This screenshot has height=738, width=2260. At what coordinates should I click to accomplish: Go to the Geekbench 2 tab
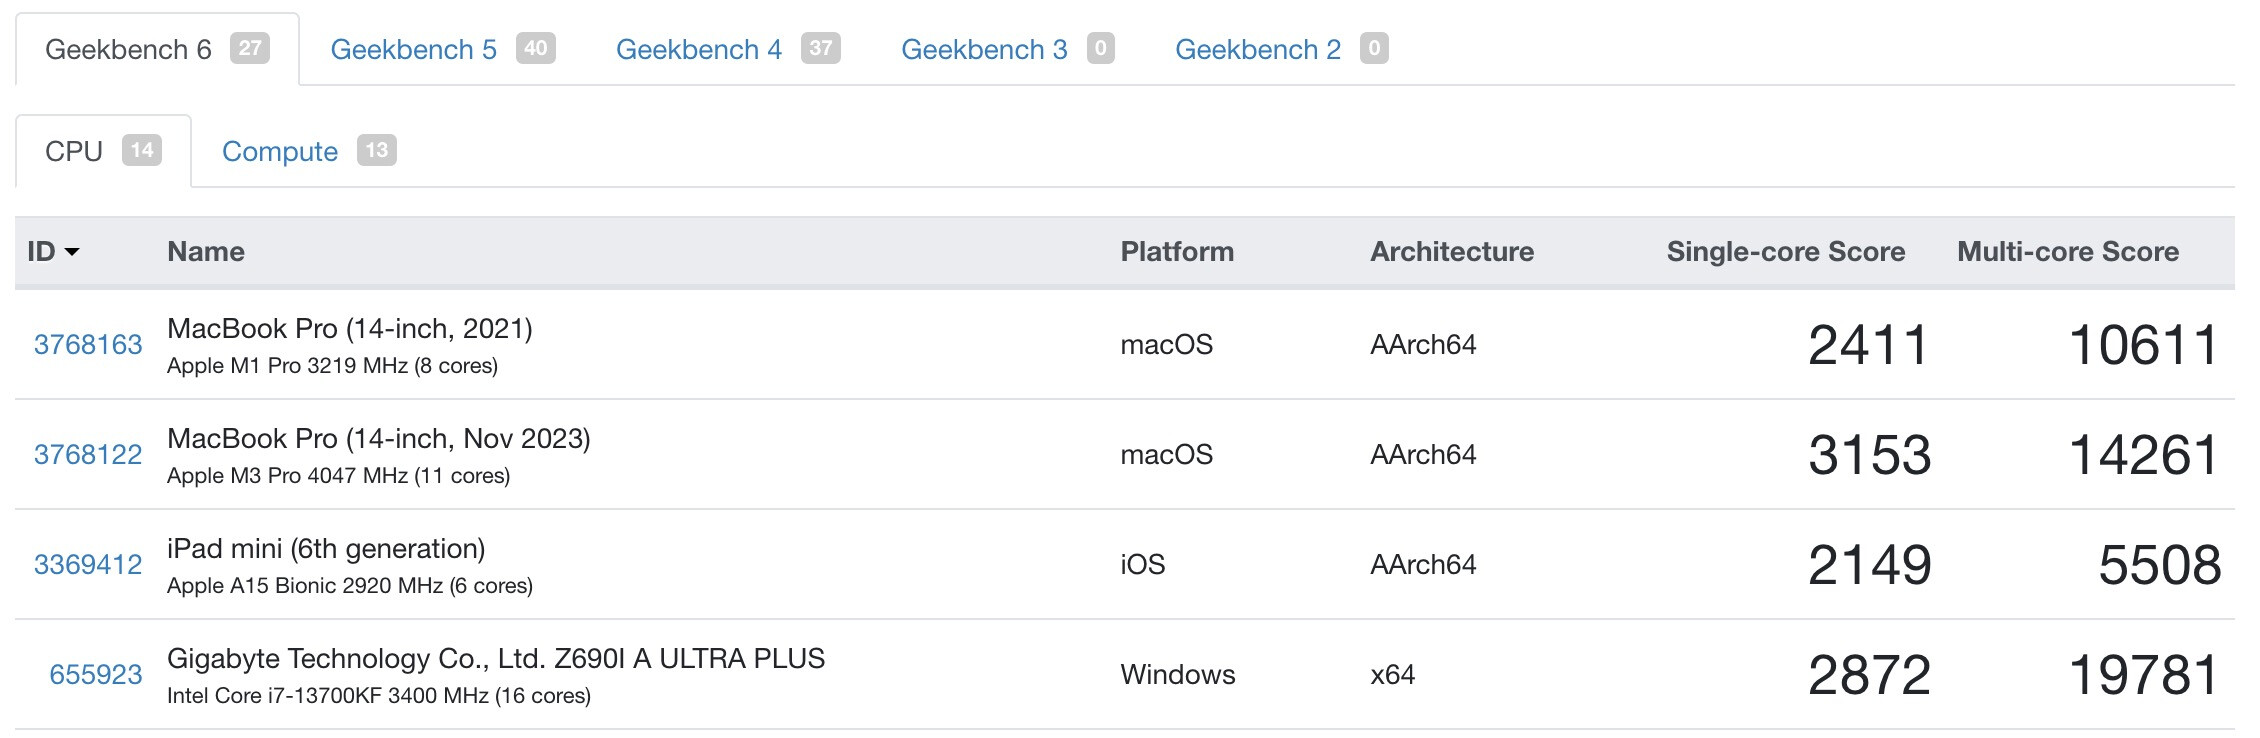(1257, 49)
